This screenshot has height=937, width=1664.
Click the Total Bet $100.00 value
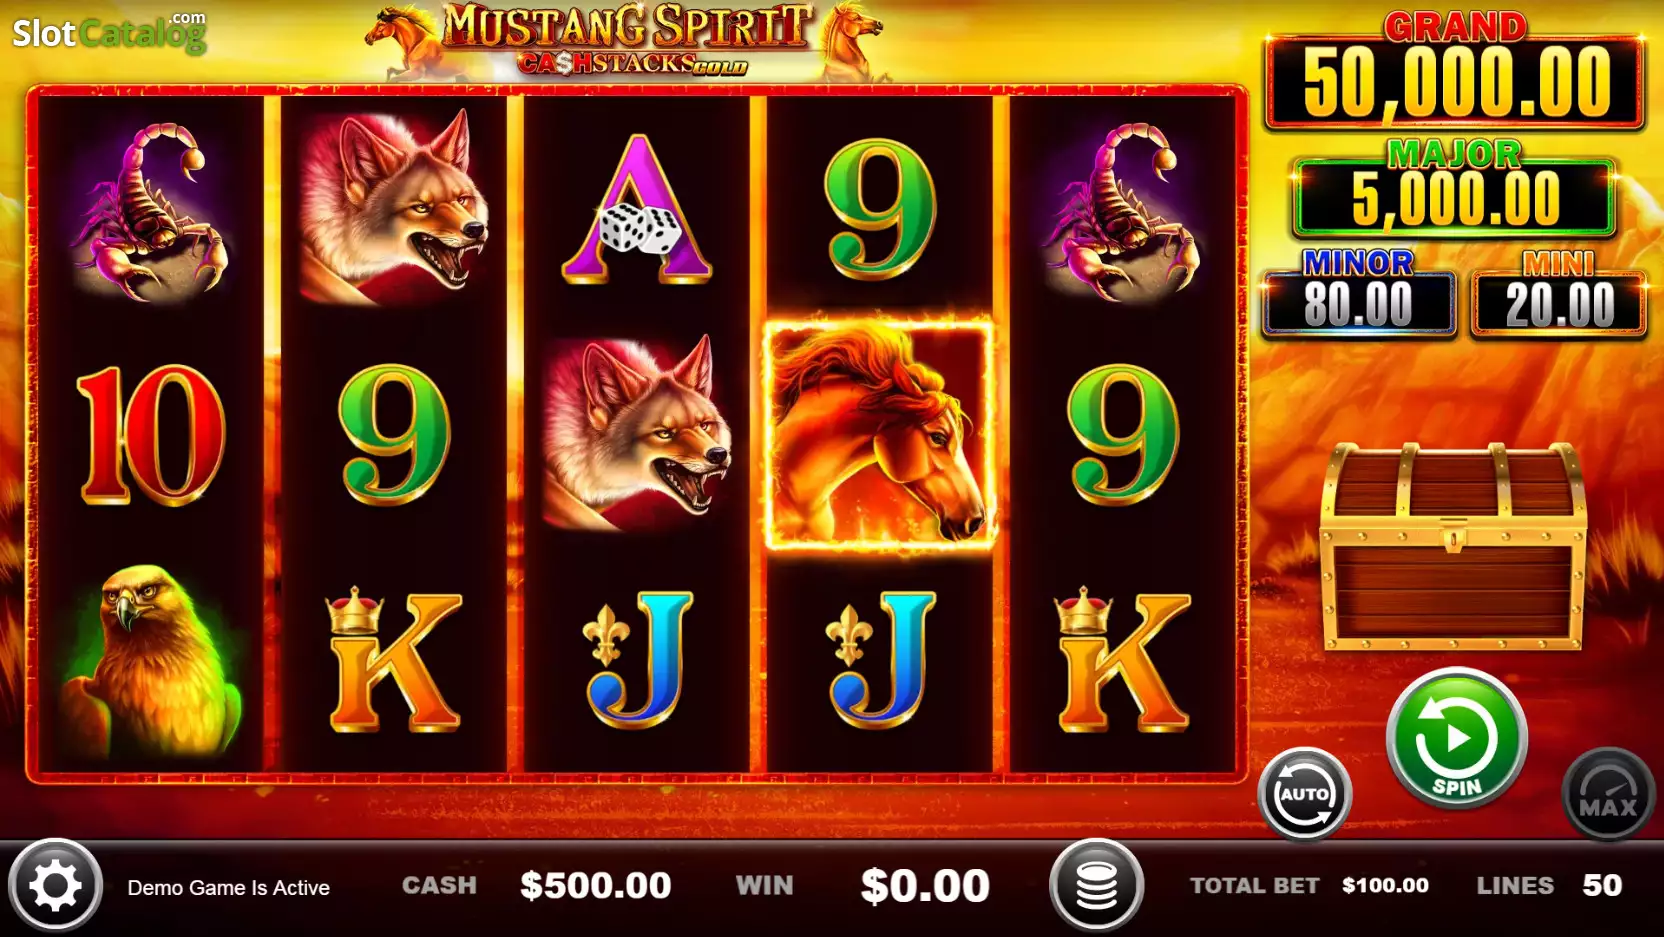[1385, 885]
